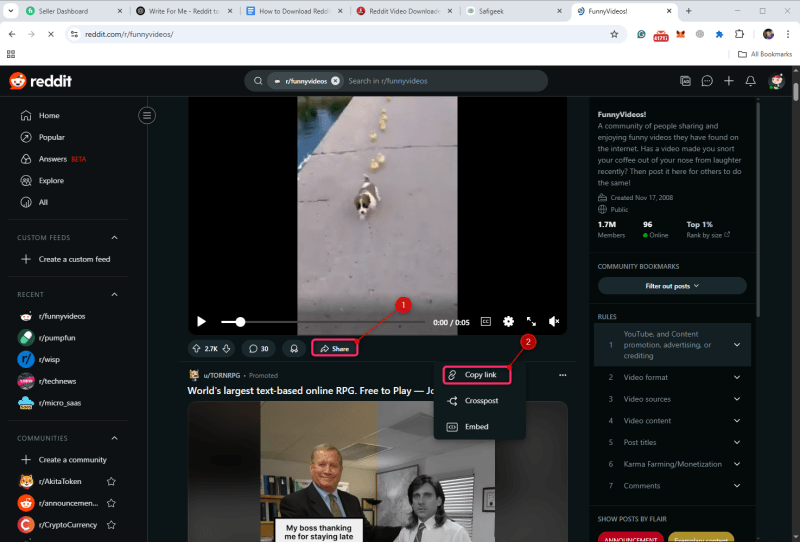The image size is (800, 542).
Task: Enter fullscreen on the video
Action: pos(531,322)
